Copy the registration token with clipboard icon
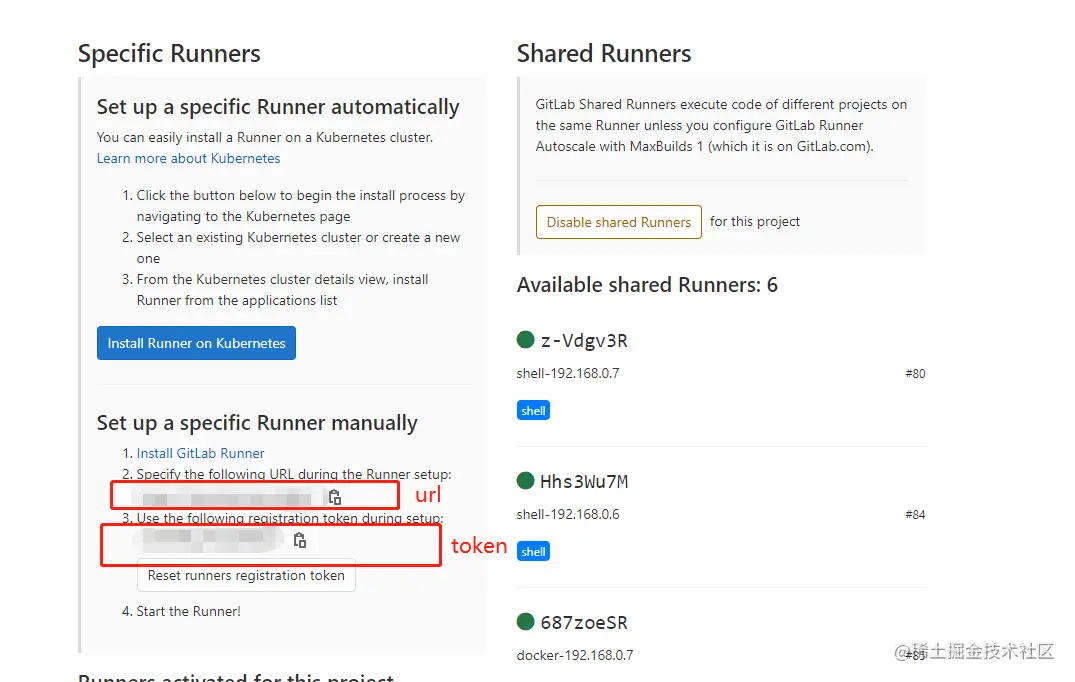The height and width of the screenshot is (682, 1075). pyautogui.click(x=300, y=540)
